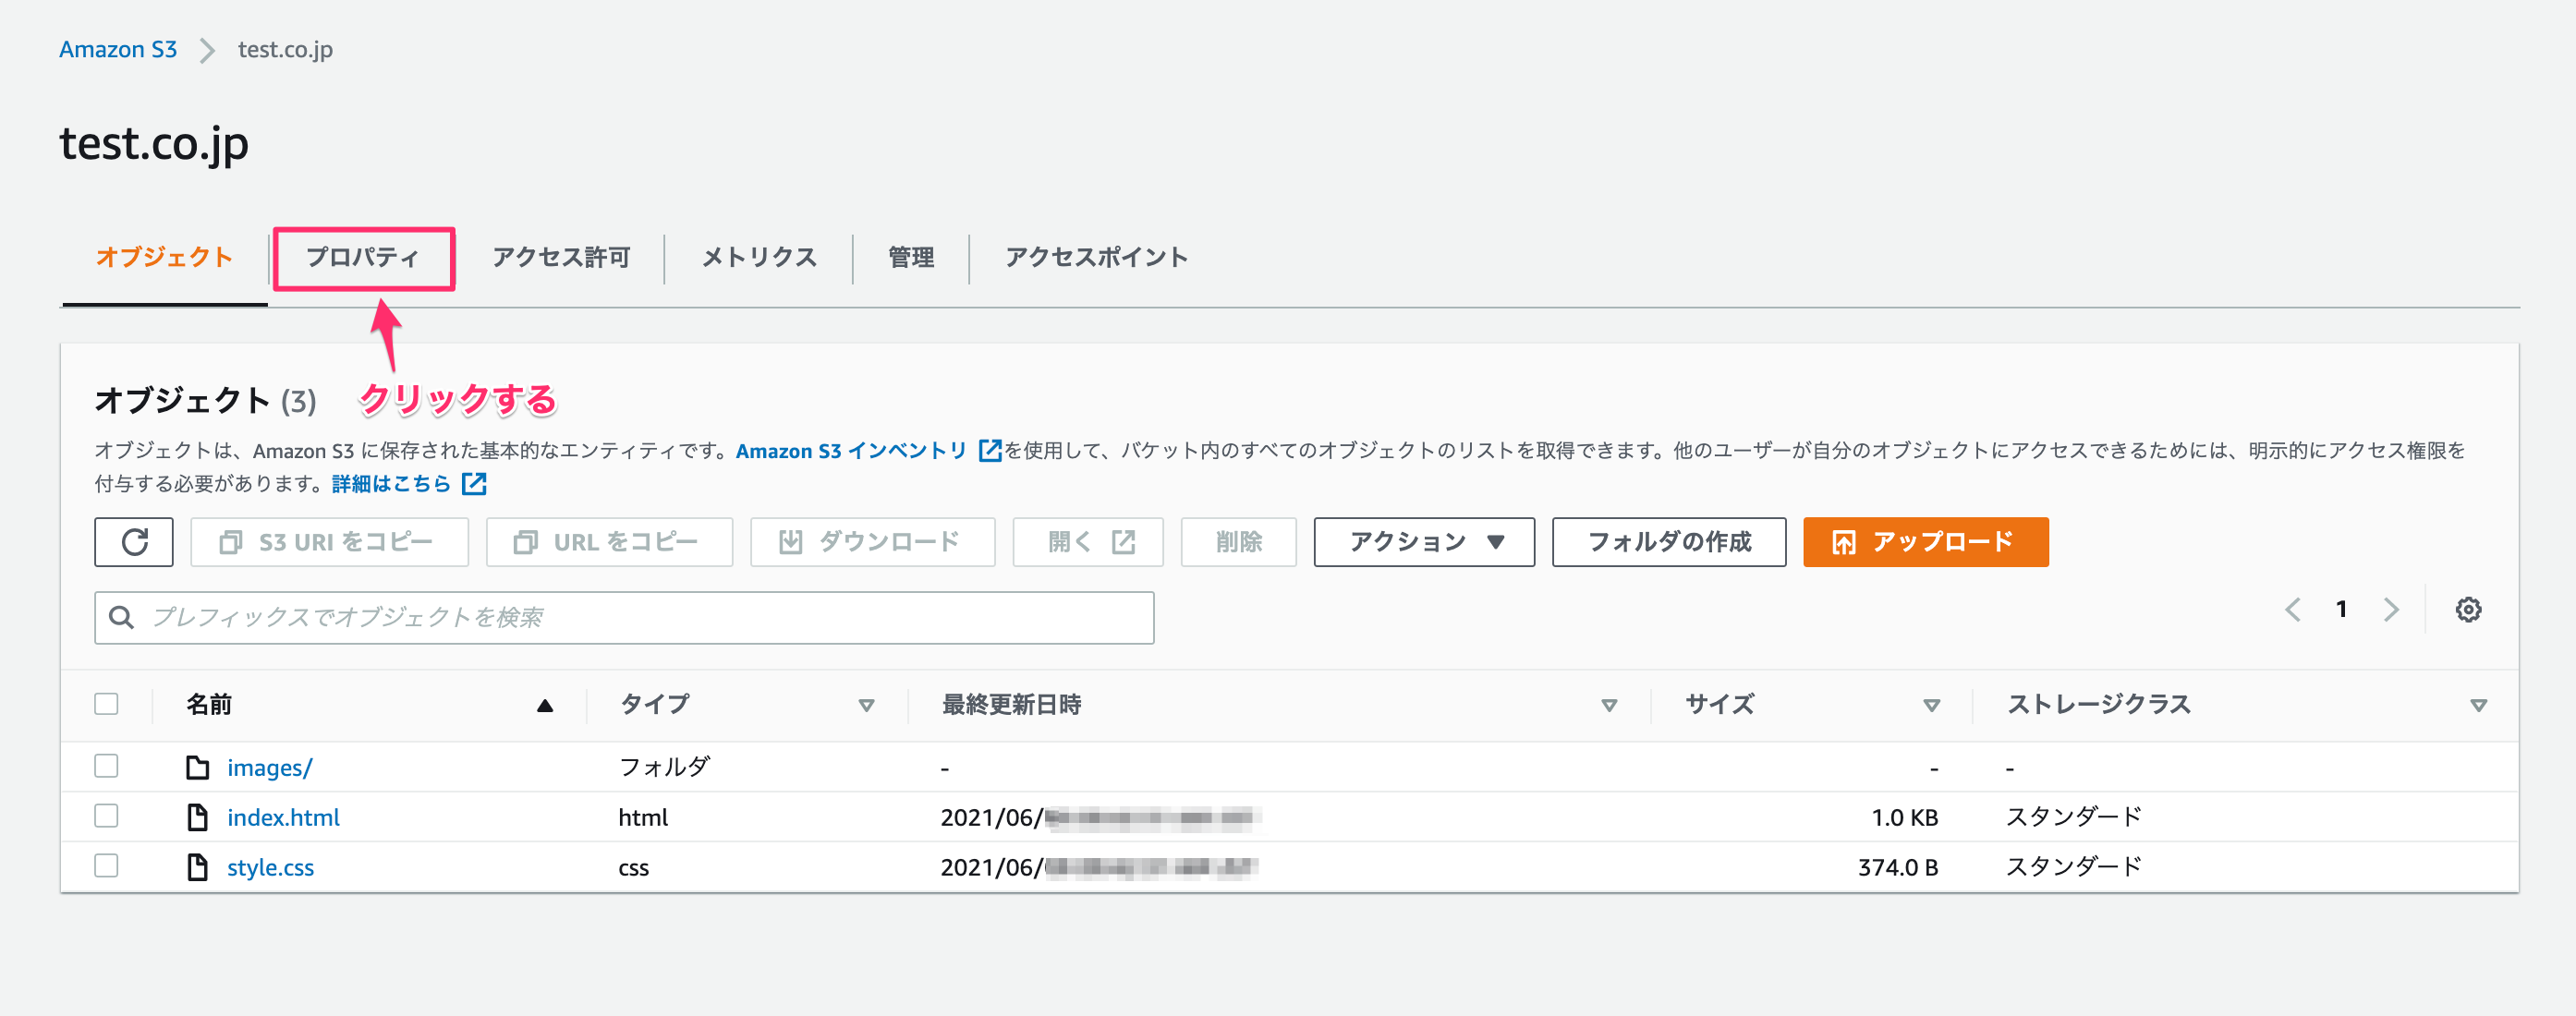Check the checkbox for the images/ row
The image size is (2576, 1016).
click(106, 766)
